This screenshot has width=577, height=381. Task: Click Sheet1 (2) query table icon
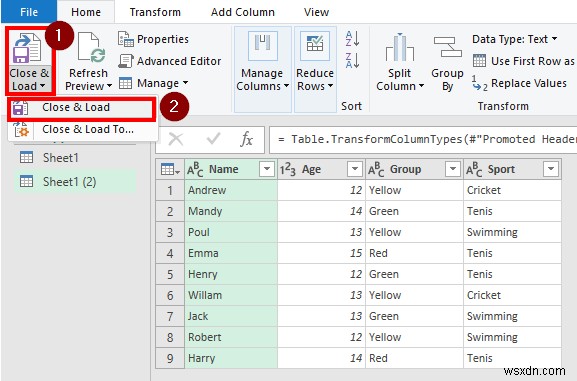click(26, 181)
